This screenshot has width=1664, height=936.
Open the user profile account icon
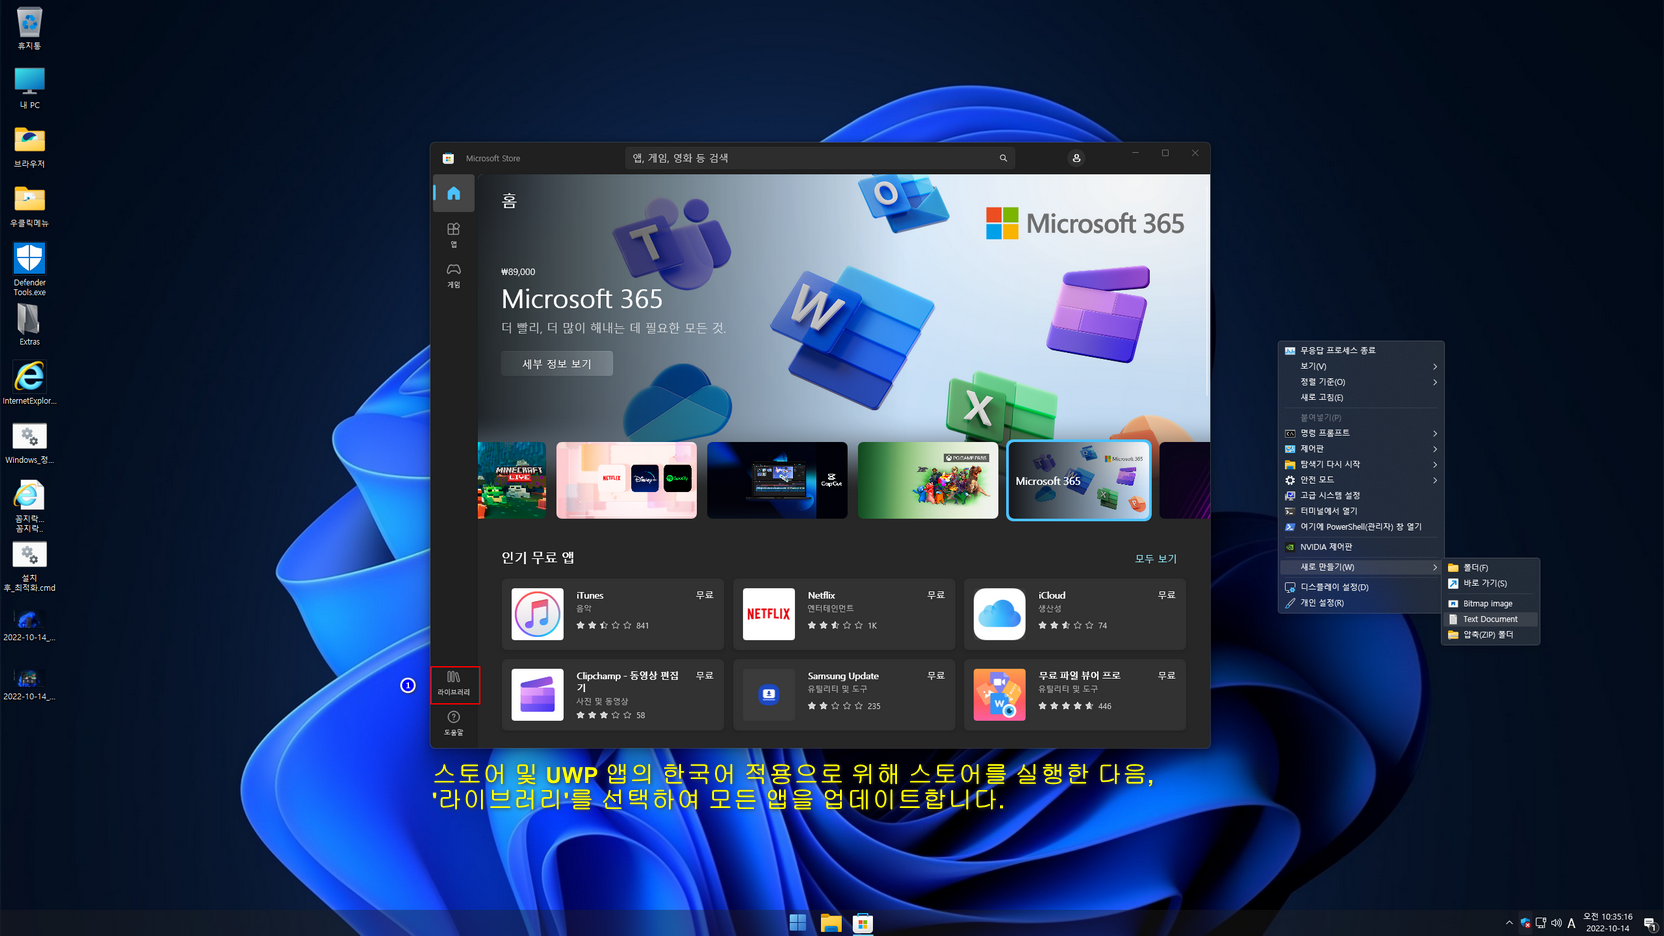click(1076, 158)
